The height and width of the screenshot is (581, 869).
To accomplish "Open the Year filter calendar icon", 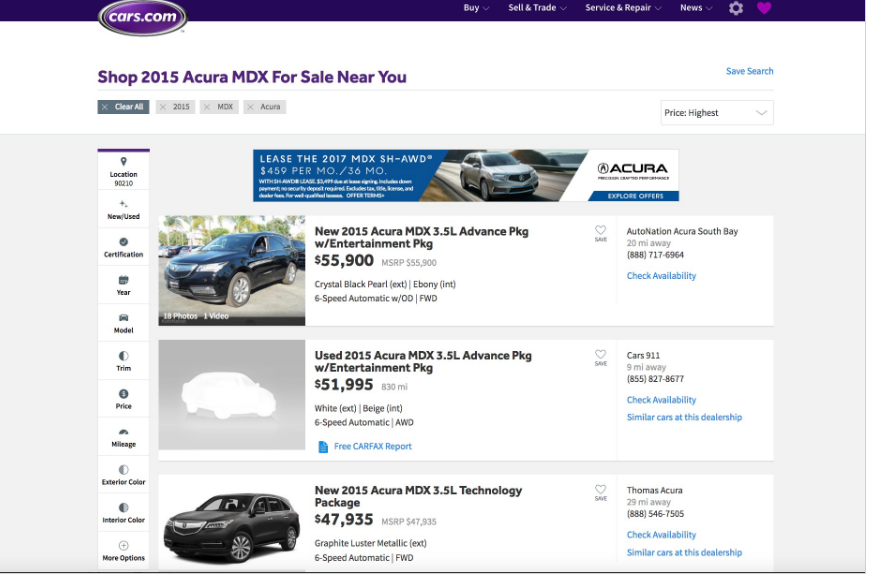I will (124, 280).
